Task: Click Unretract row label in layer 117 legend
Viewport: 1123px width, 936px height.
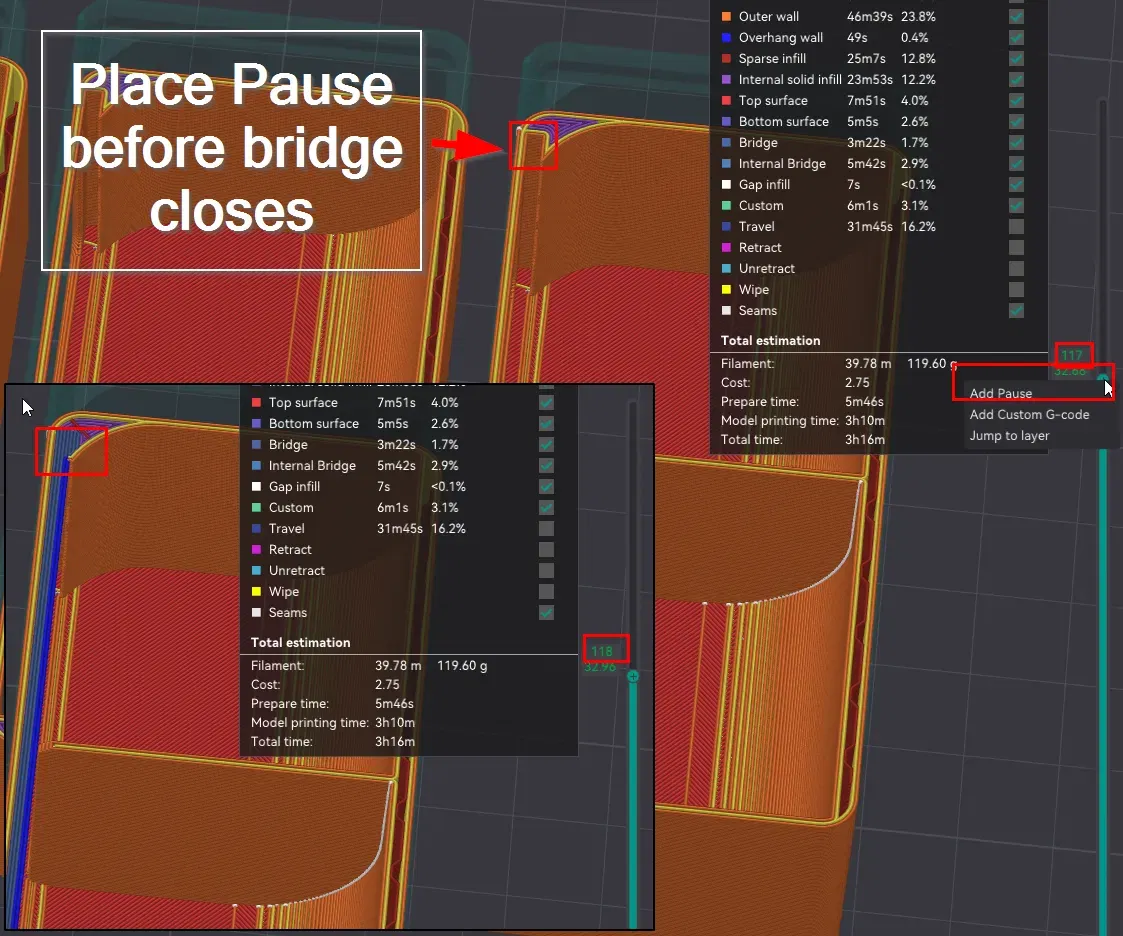Action: tap(766, 269)
